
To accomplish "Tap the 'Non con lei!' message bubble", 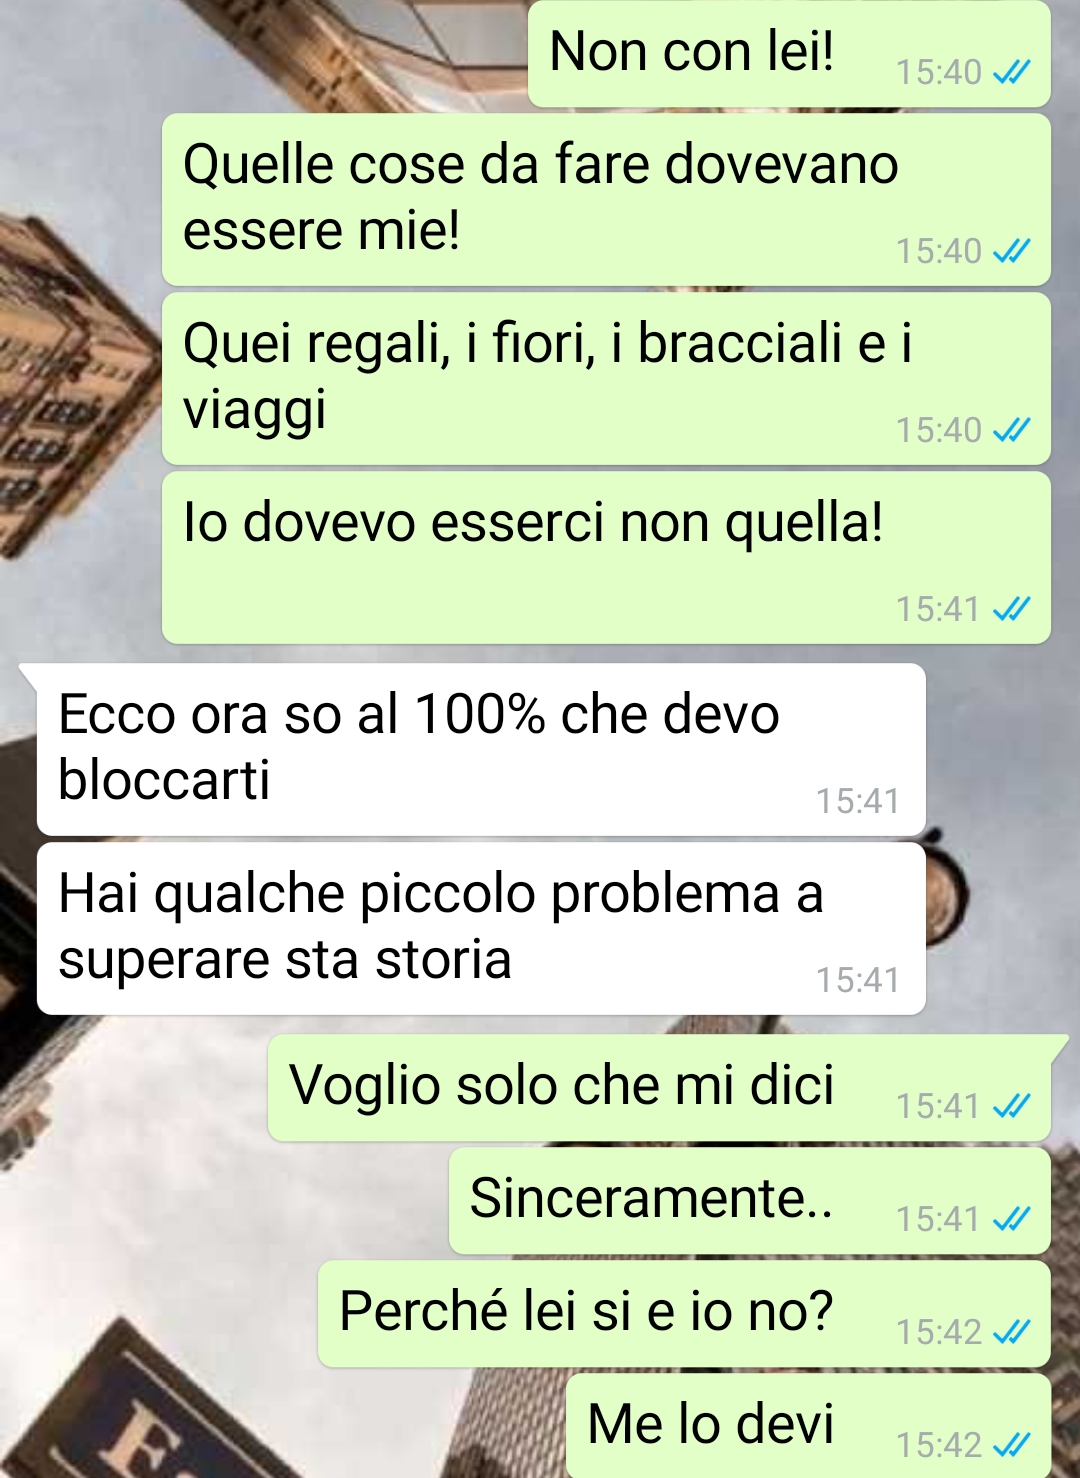I will (x=789, y=53).
